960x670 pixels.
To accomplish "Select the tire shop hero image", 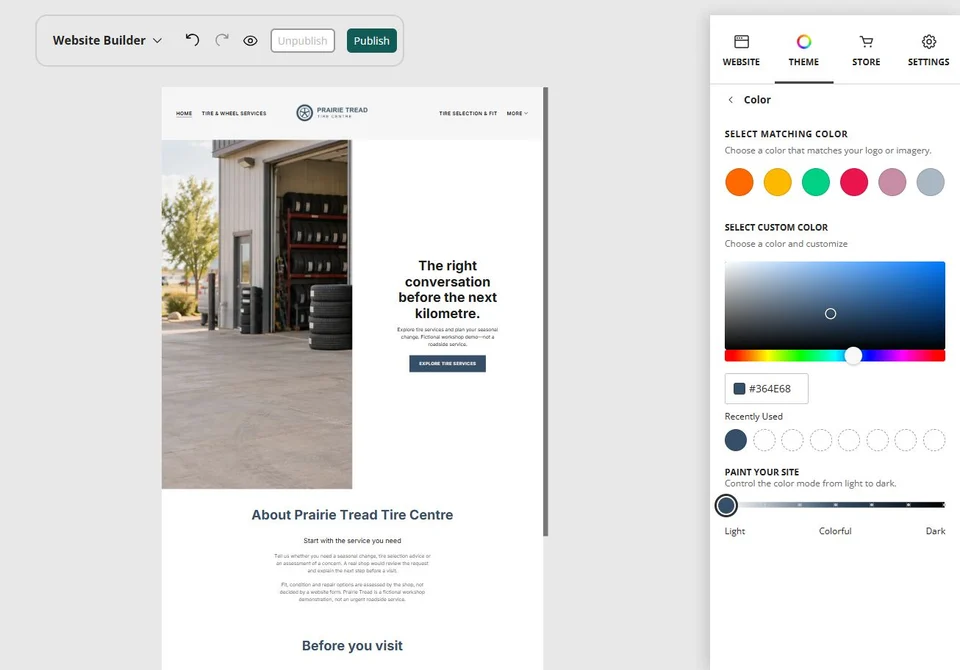I will pos(257,314).
